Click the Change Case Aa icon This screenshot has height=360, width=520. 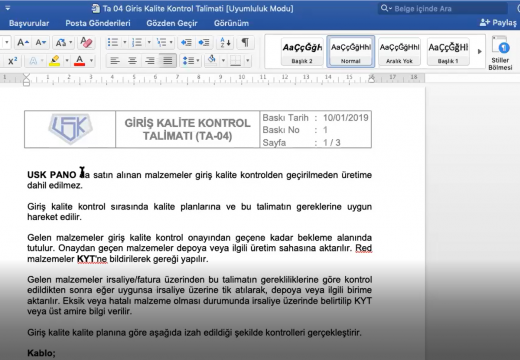(x=61, y=43)
